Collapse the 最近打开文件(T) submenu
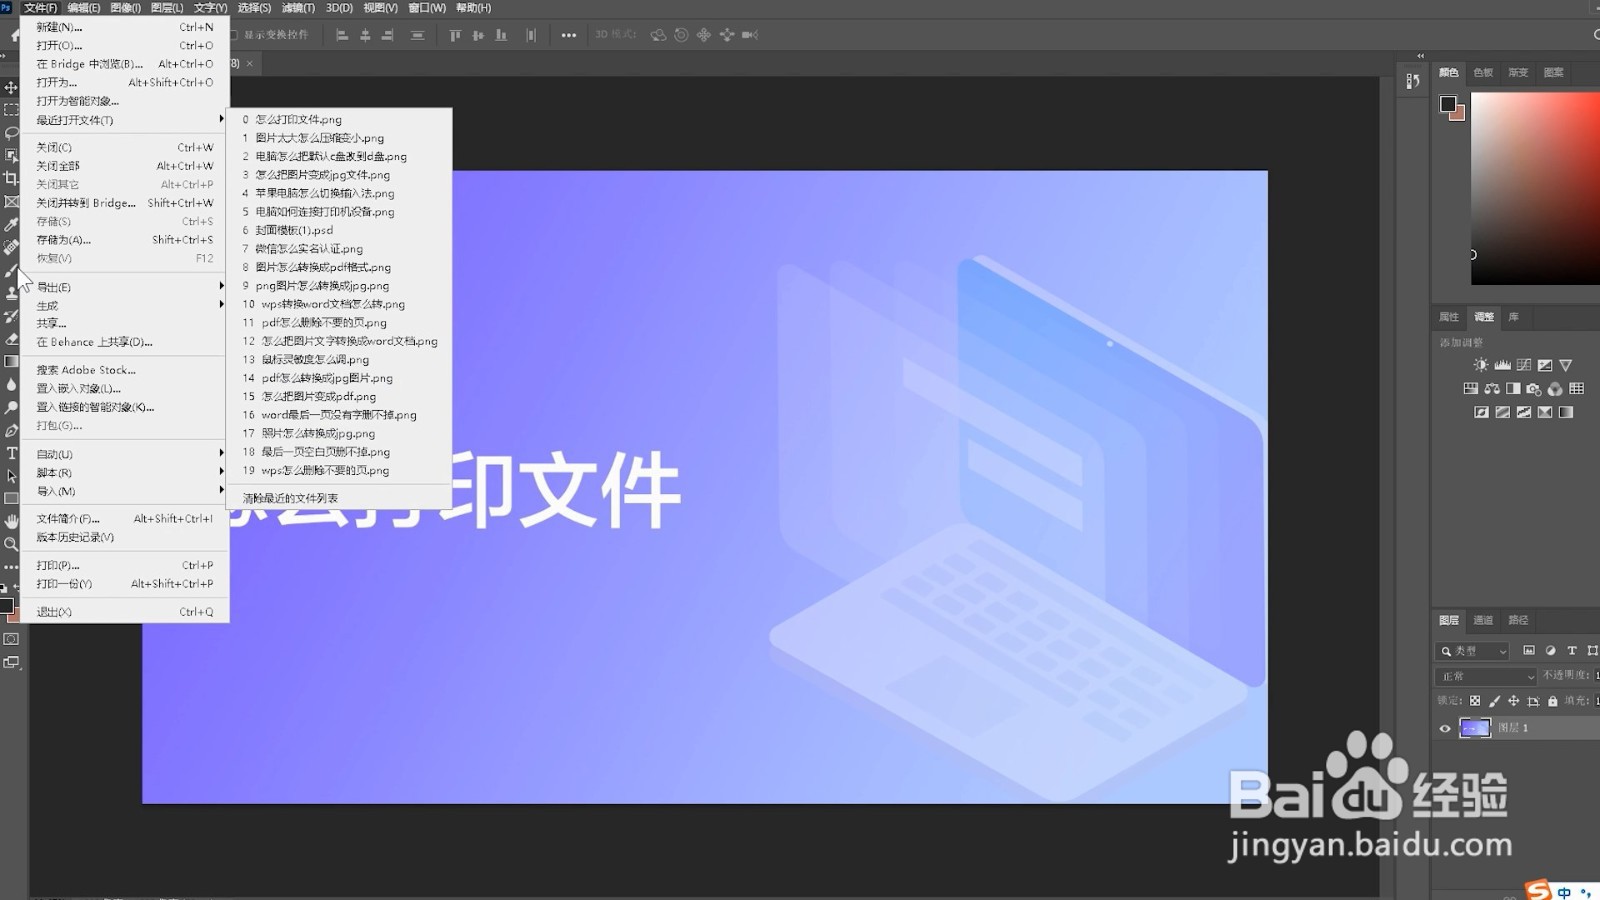This screenshot has height=900, width=1600. pyautogui.click(x=124, y=120)
